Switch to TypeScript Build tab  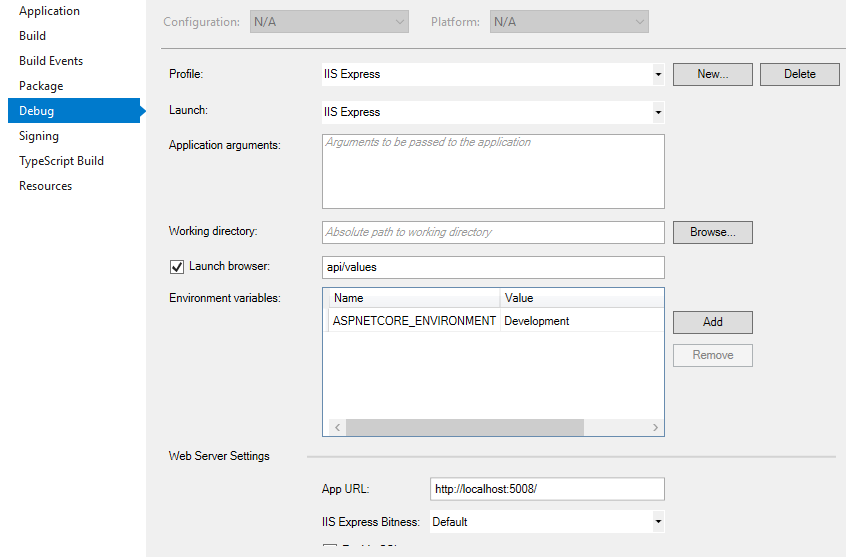pyautogui.click(x=61, y=161)
